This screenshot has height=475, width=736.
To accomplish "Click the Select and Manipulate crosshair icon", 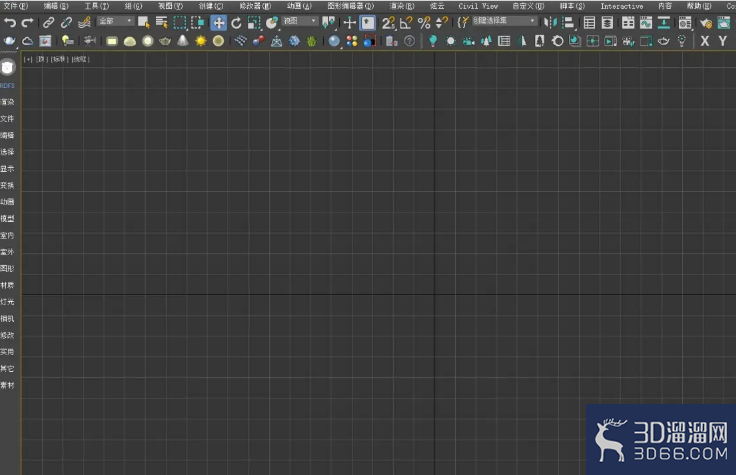I will 349,23.
